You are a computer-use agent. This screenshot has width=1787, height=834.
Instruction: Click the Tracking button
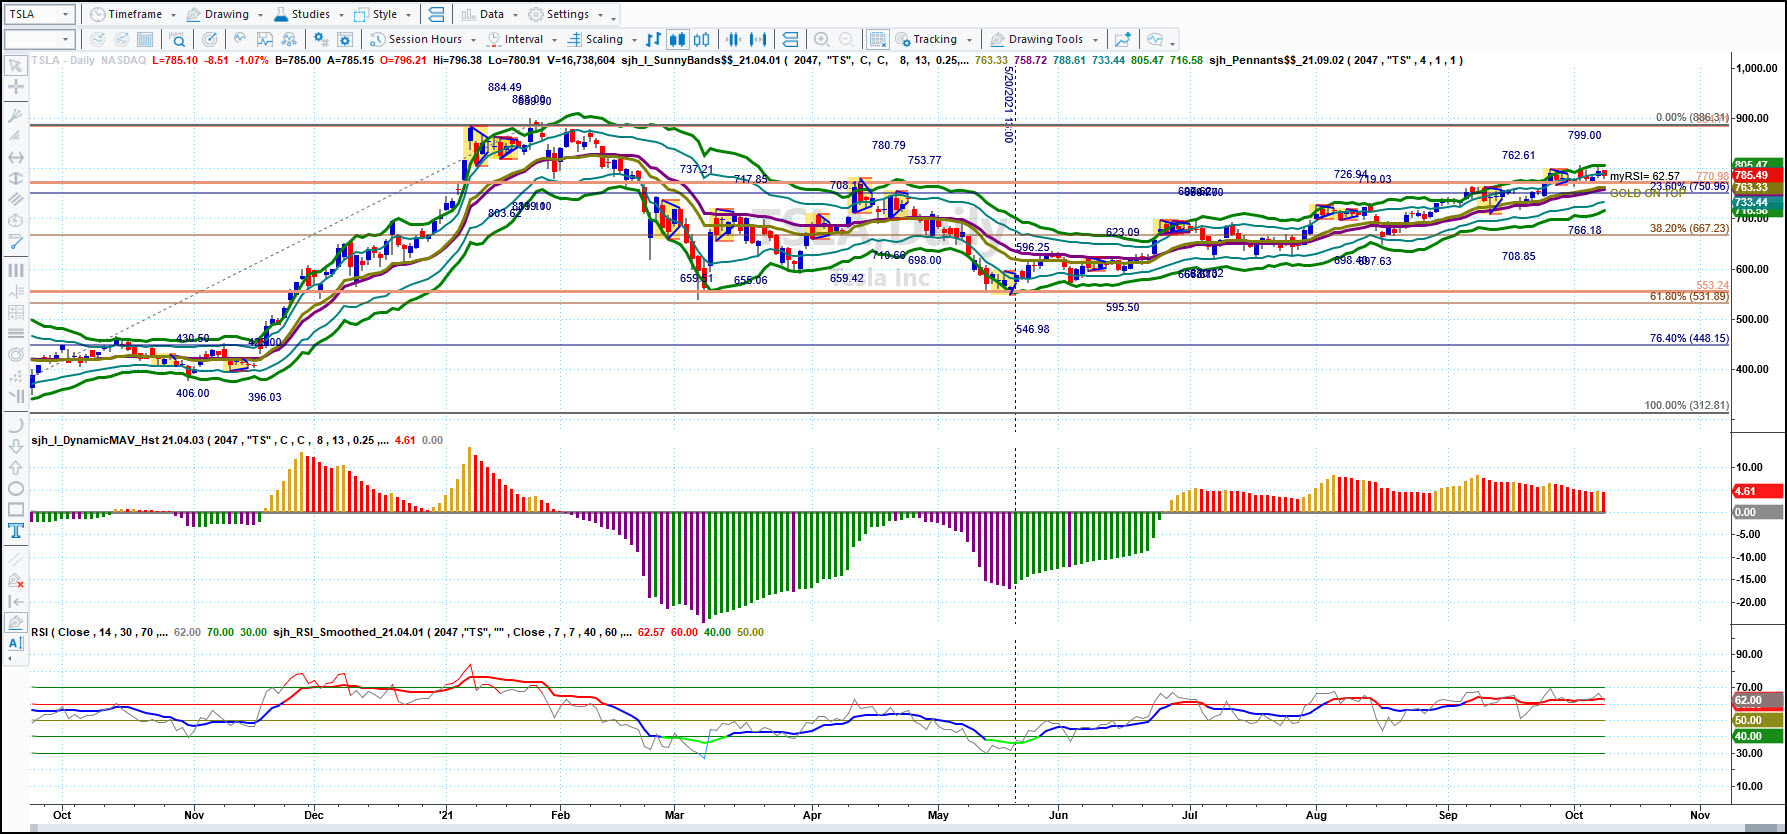click(x=926, y=39)
